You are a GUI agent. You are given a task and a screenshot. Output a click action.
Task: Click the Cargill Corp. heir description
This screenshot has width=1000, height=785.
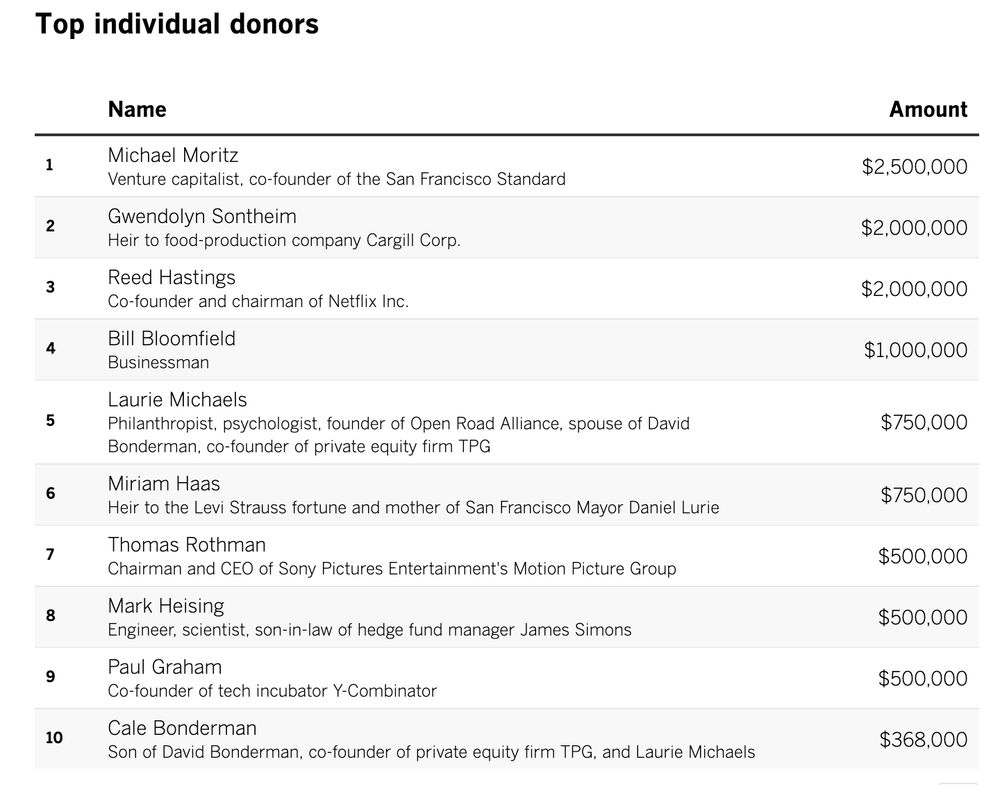[x=284, y=240]
